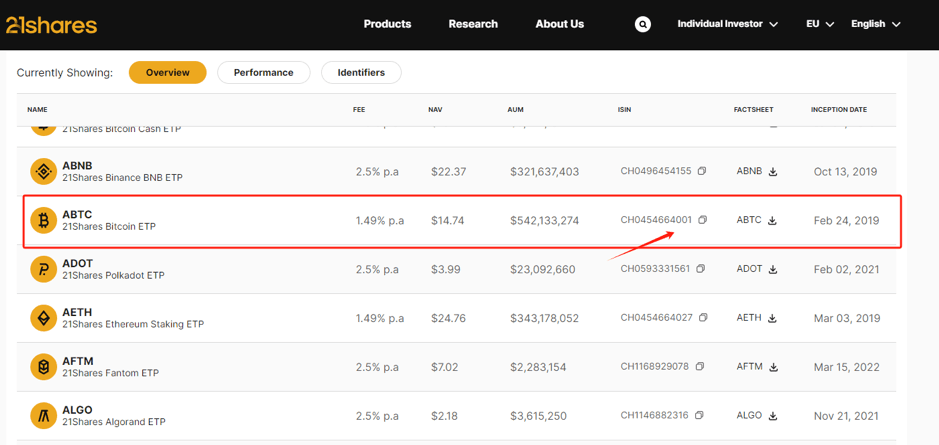Image resolution: width=939 pixels, height=445 pixels.
Task: Download the ALGO factsheet
Action: [x=773, y=416]
